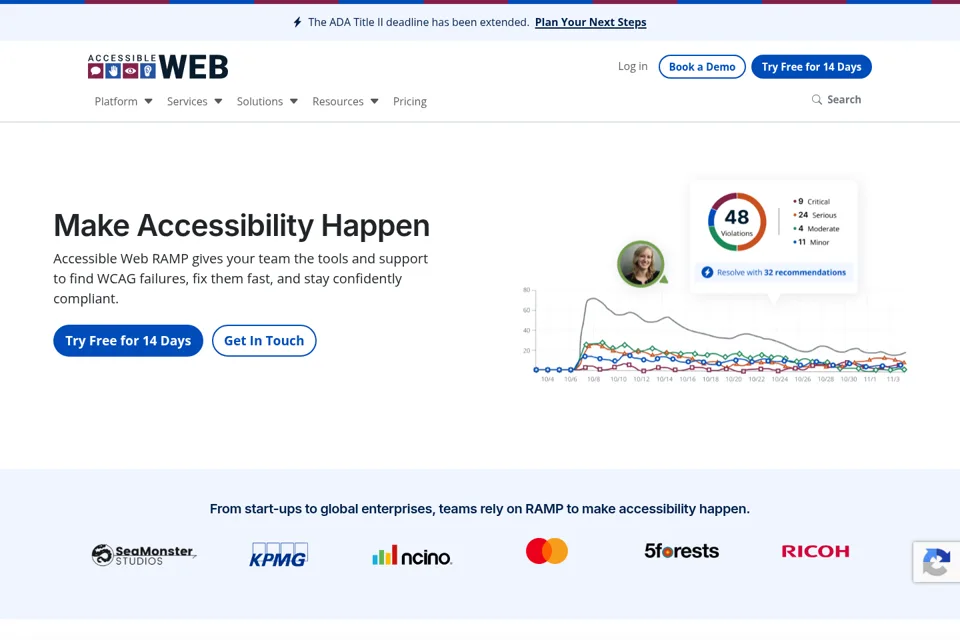Expand the Solutions dropdown menu
This screenshot has width=960, height=640.
267,101
